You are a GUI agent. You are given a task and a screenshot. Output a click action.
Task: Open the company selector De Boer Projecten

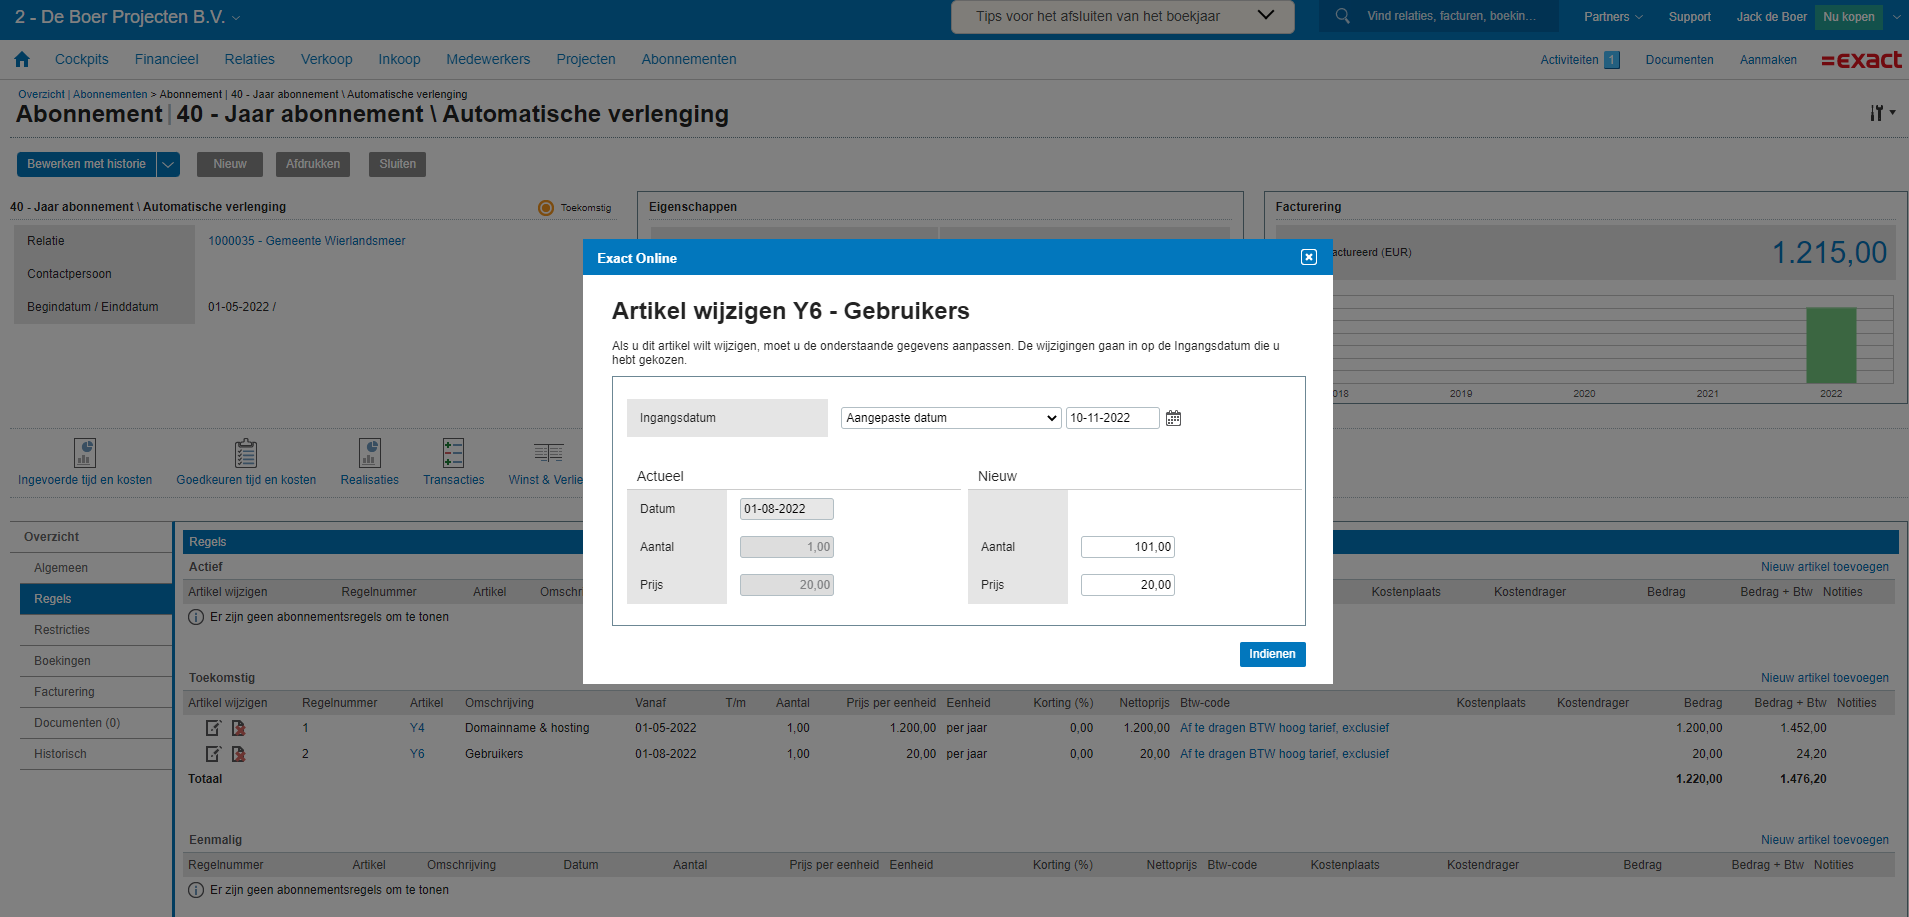[x=127, y=17]
